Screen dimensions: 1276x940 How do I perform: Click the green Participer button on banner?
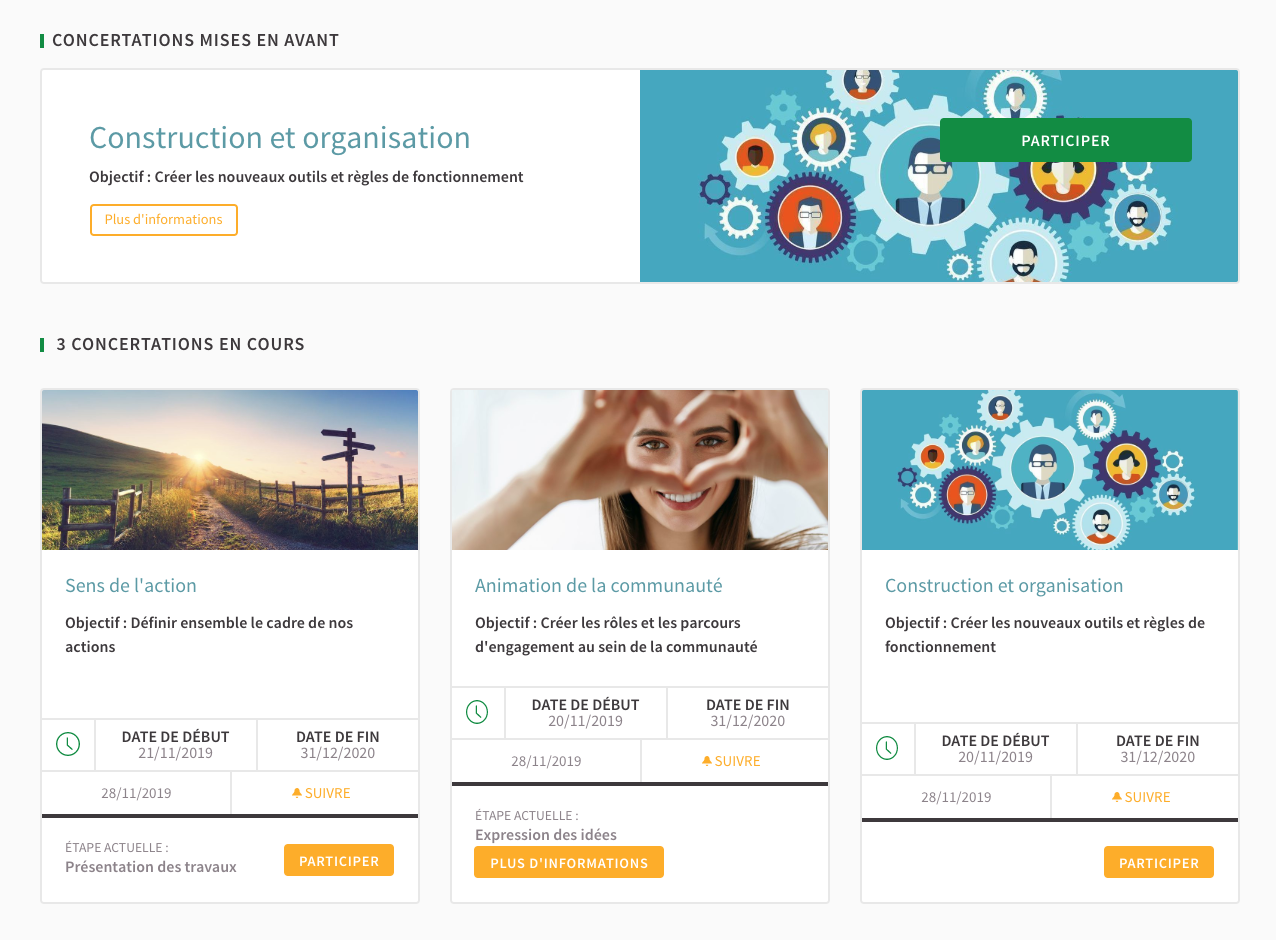(x=1066, y=140)
